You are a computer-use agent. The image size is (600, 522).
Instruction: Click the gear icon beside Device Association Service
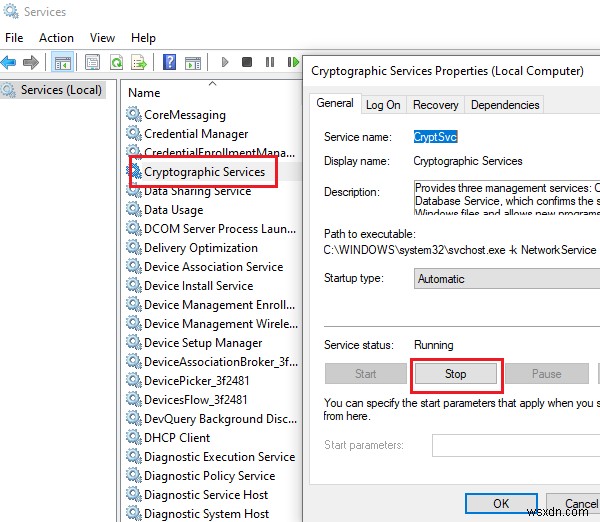click(x=134, y=266)
